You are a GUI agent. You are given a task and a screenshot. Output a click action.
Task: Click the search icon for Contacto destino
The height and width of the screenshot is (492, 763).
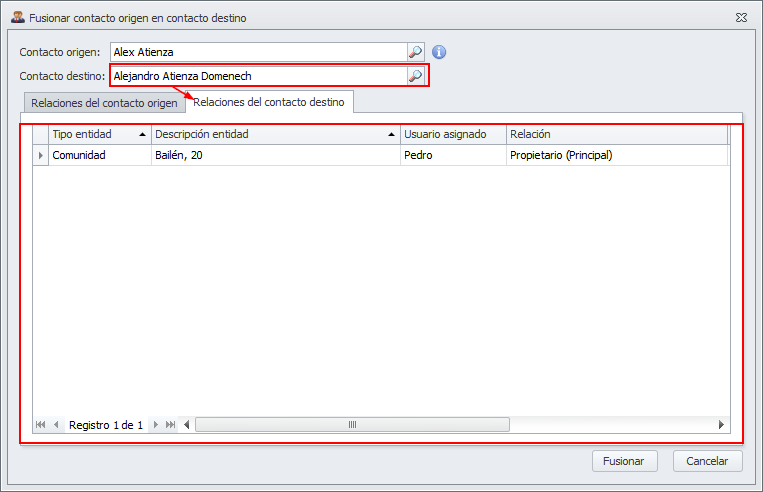416,76
